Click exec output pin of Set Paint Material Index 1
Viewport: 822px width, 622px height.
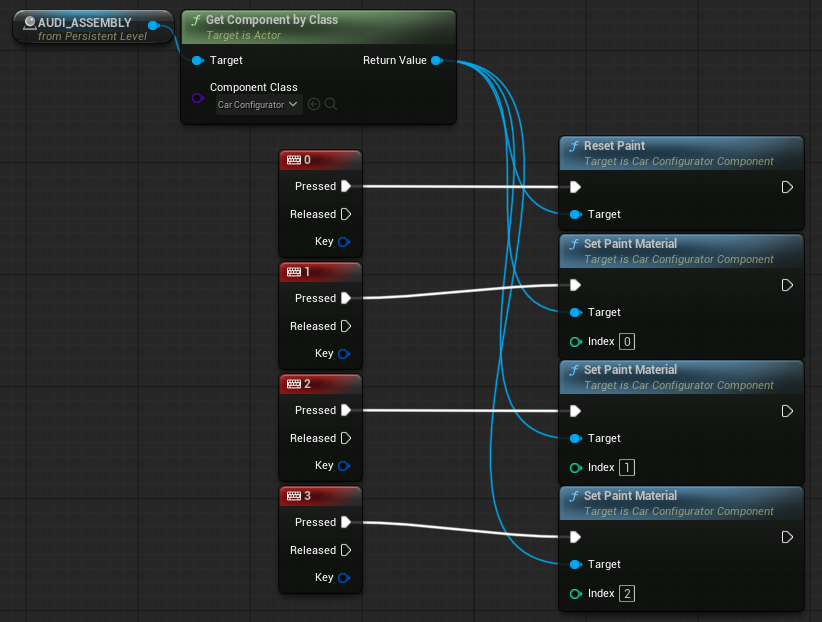click(787, 411)
